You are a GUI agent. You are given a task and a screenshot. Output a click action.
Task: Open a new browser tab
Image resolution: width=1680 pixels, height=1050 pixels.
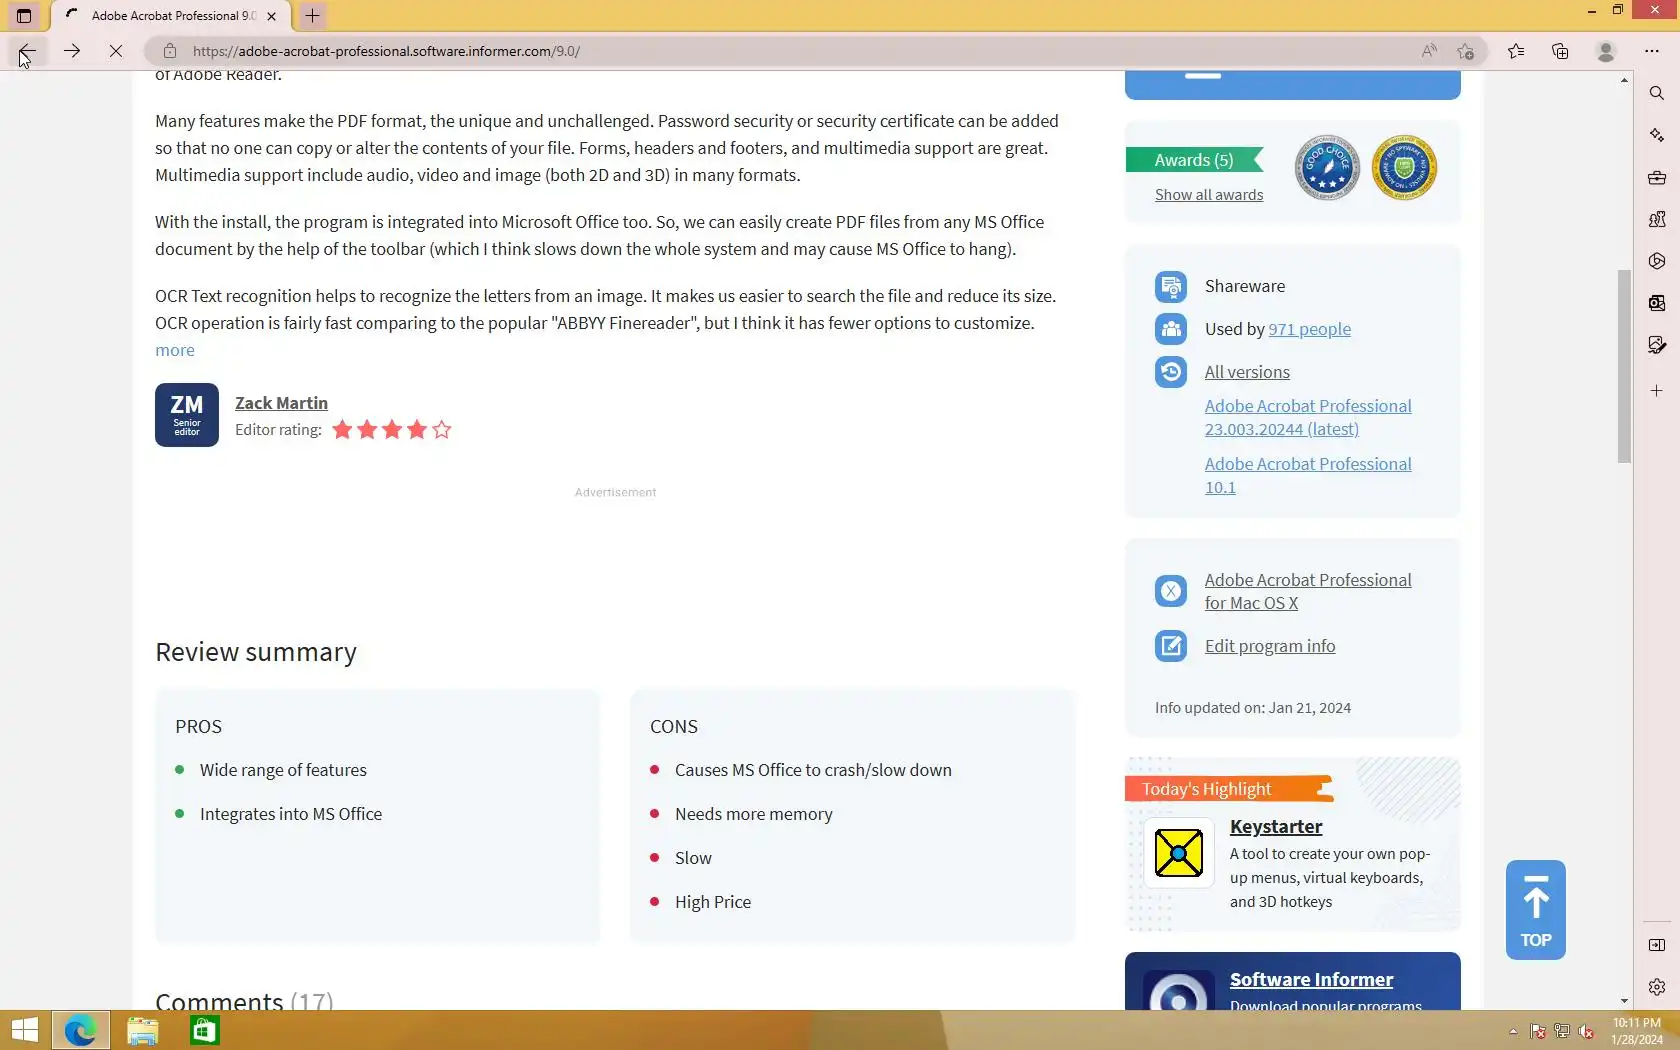click(312, 16)
